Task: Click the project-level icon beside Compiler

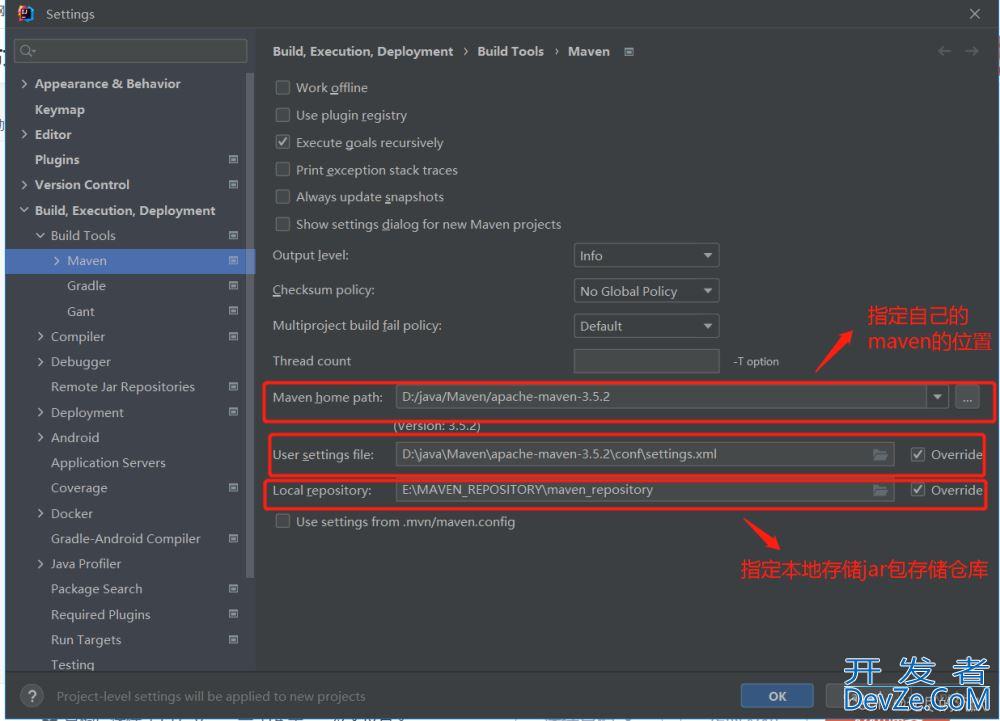Action: point(233,336)
